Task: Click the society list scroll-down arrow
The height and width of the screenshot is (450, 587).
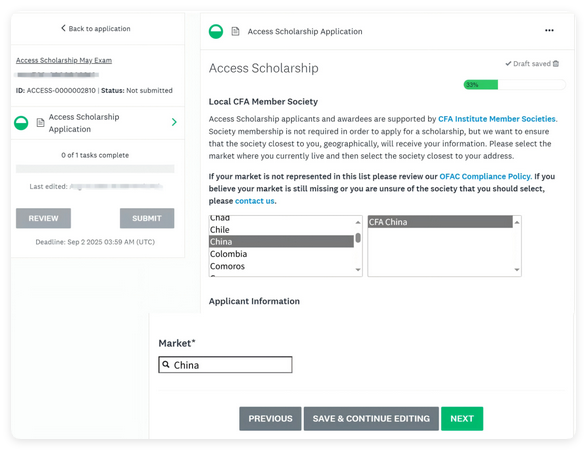Action: click(517, 270)
